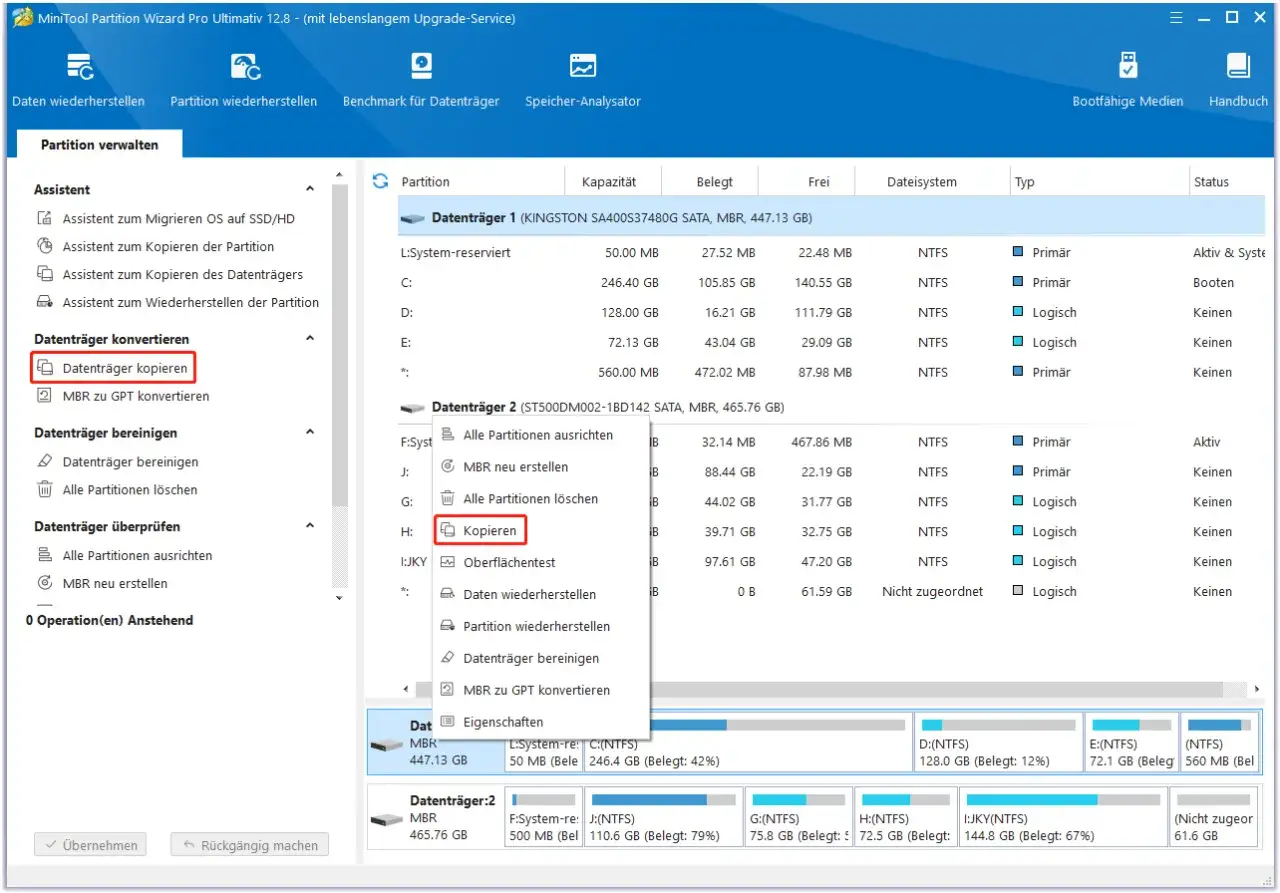This screenshot has width=1280, height=893.
Task: Choose Daten wiederherstellen in context menu
Action: click(x=541, y=594)
